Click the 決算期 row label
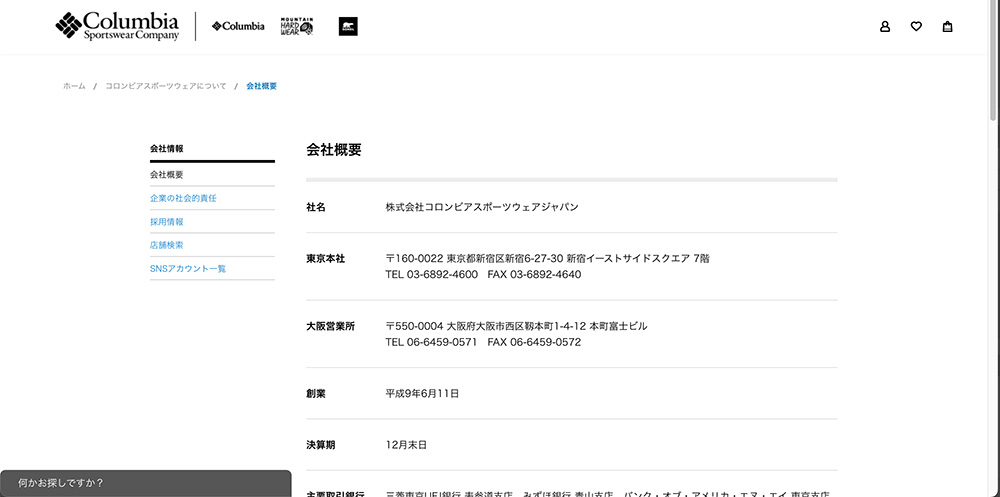This screenshot has height=497, width=1000. pos(321,445)
